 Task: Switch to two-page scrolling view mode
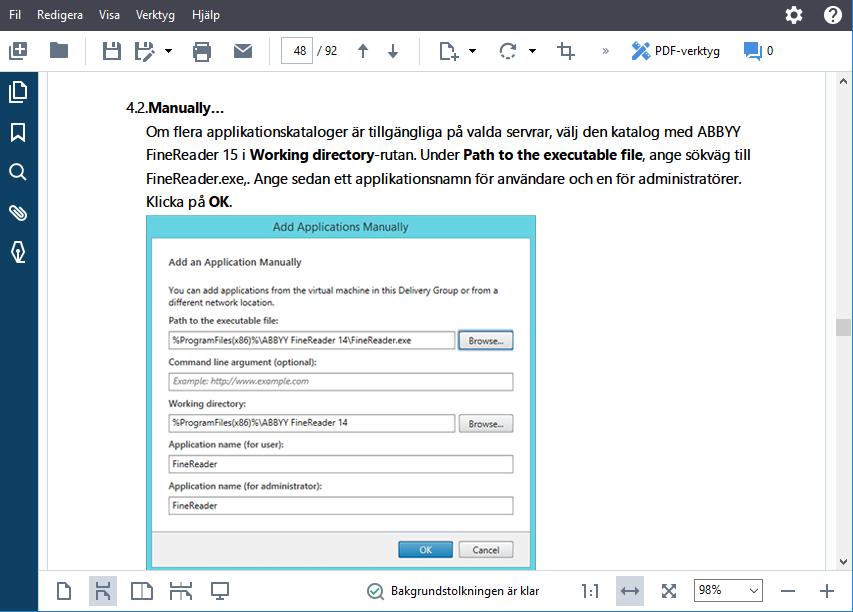coord(181,591)
